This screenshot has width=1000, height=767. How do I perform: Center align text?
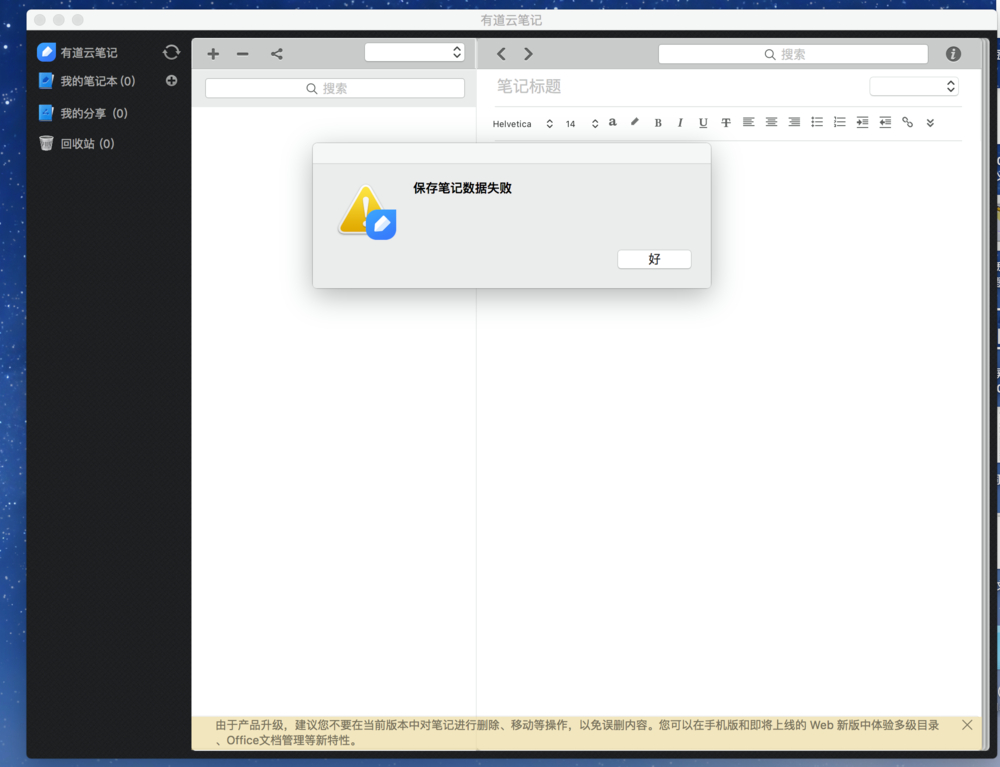[x=771, y=122]
